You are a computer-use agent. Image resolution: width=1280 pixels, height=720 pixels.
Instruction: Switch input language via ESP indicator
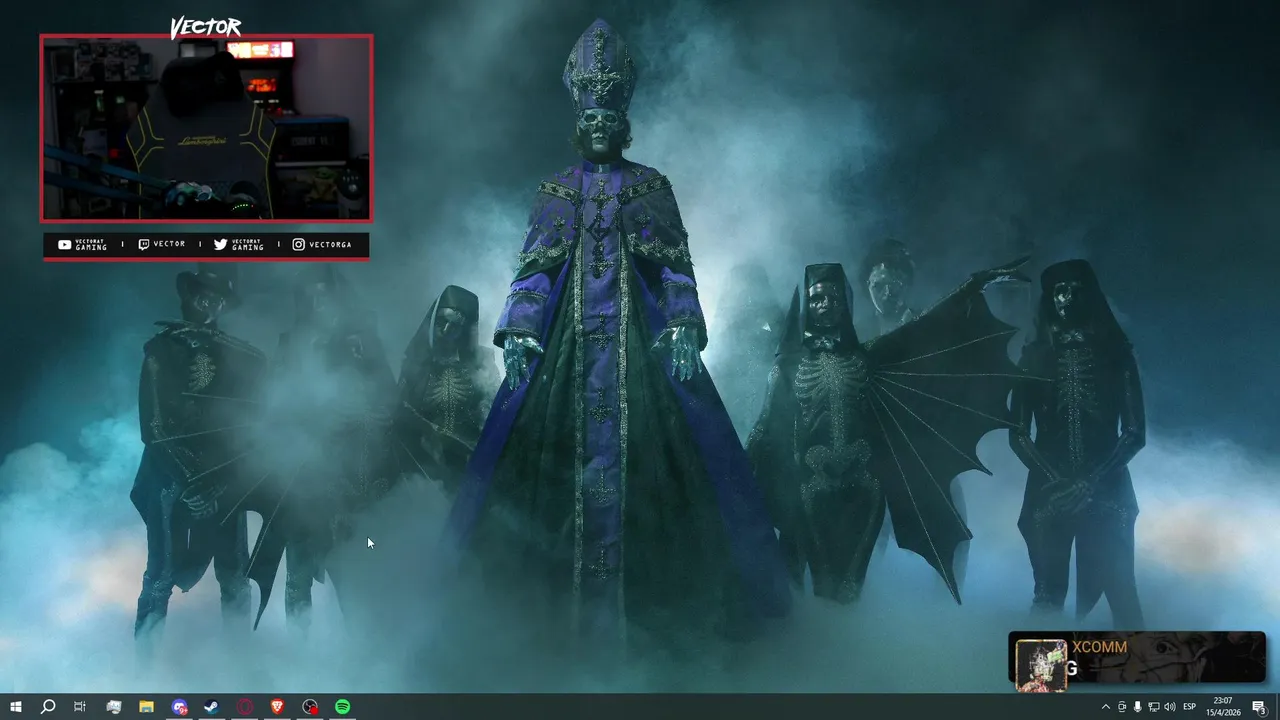(1190, 707)
